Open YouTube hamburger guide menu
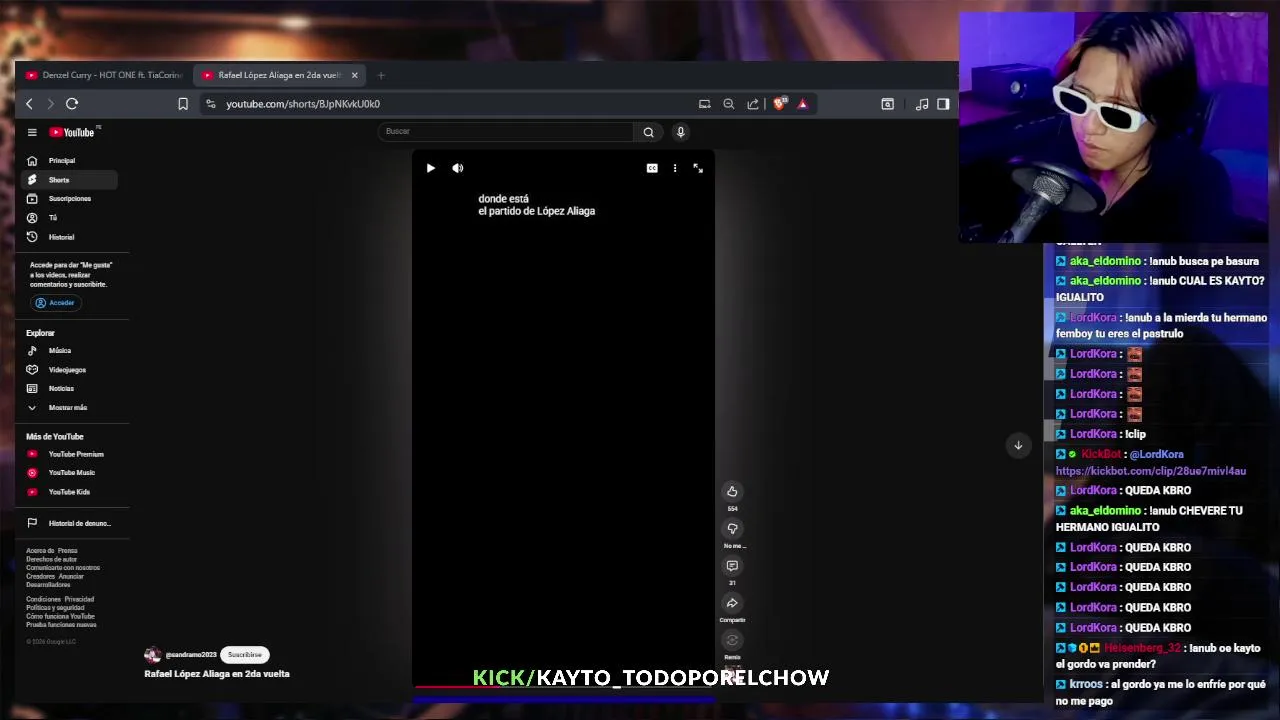The image size is (1280, 720). click(x=32, y=132)
